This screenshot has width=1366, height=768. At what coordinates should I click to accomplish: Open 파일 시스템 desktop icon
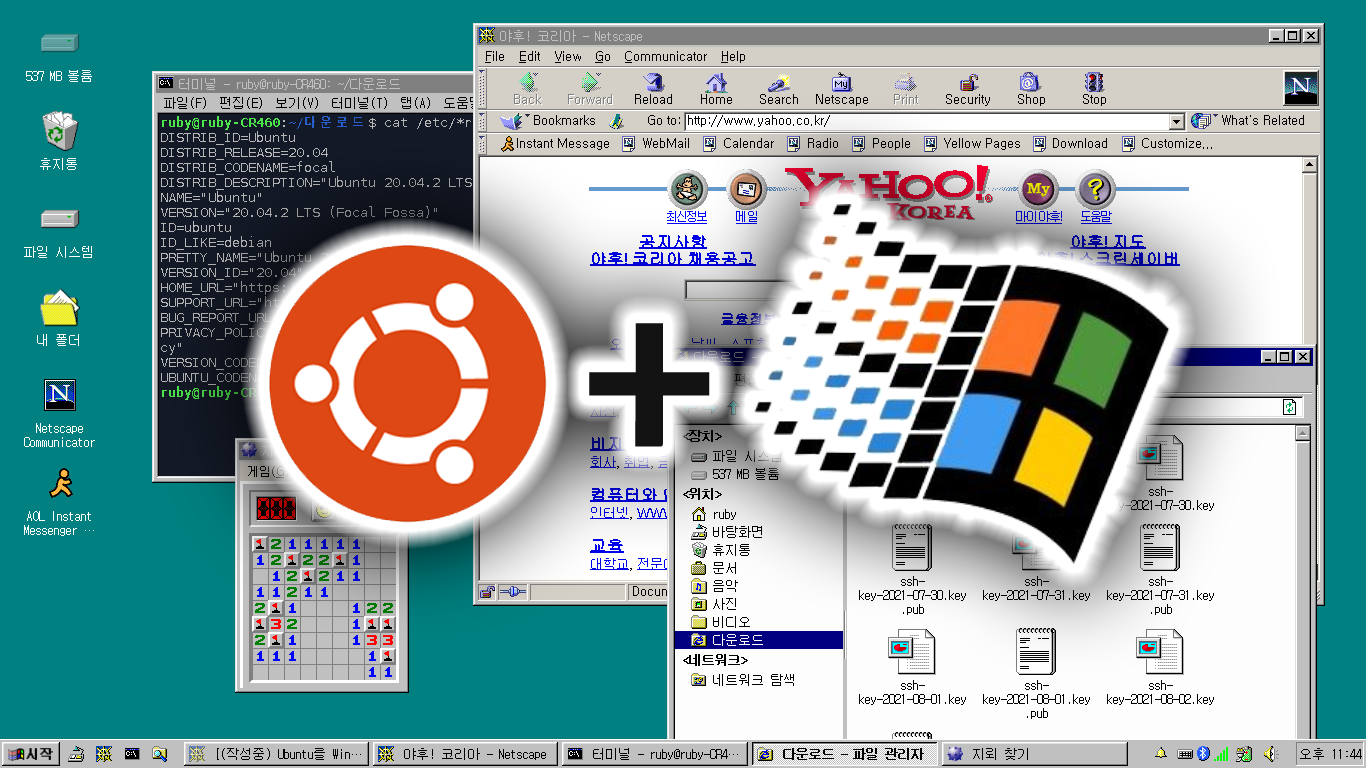point(59,232)
